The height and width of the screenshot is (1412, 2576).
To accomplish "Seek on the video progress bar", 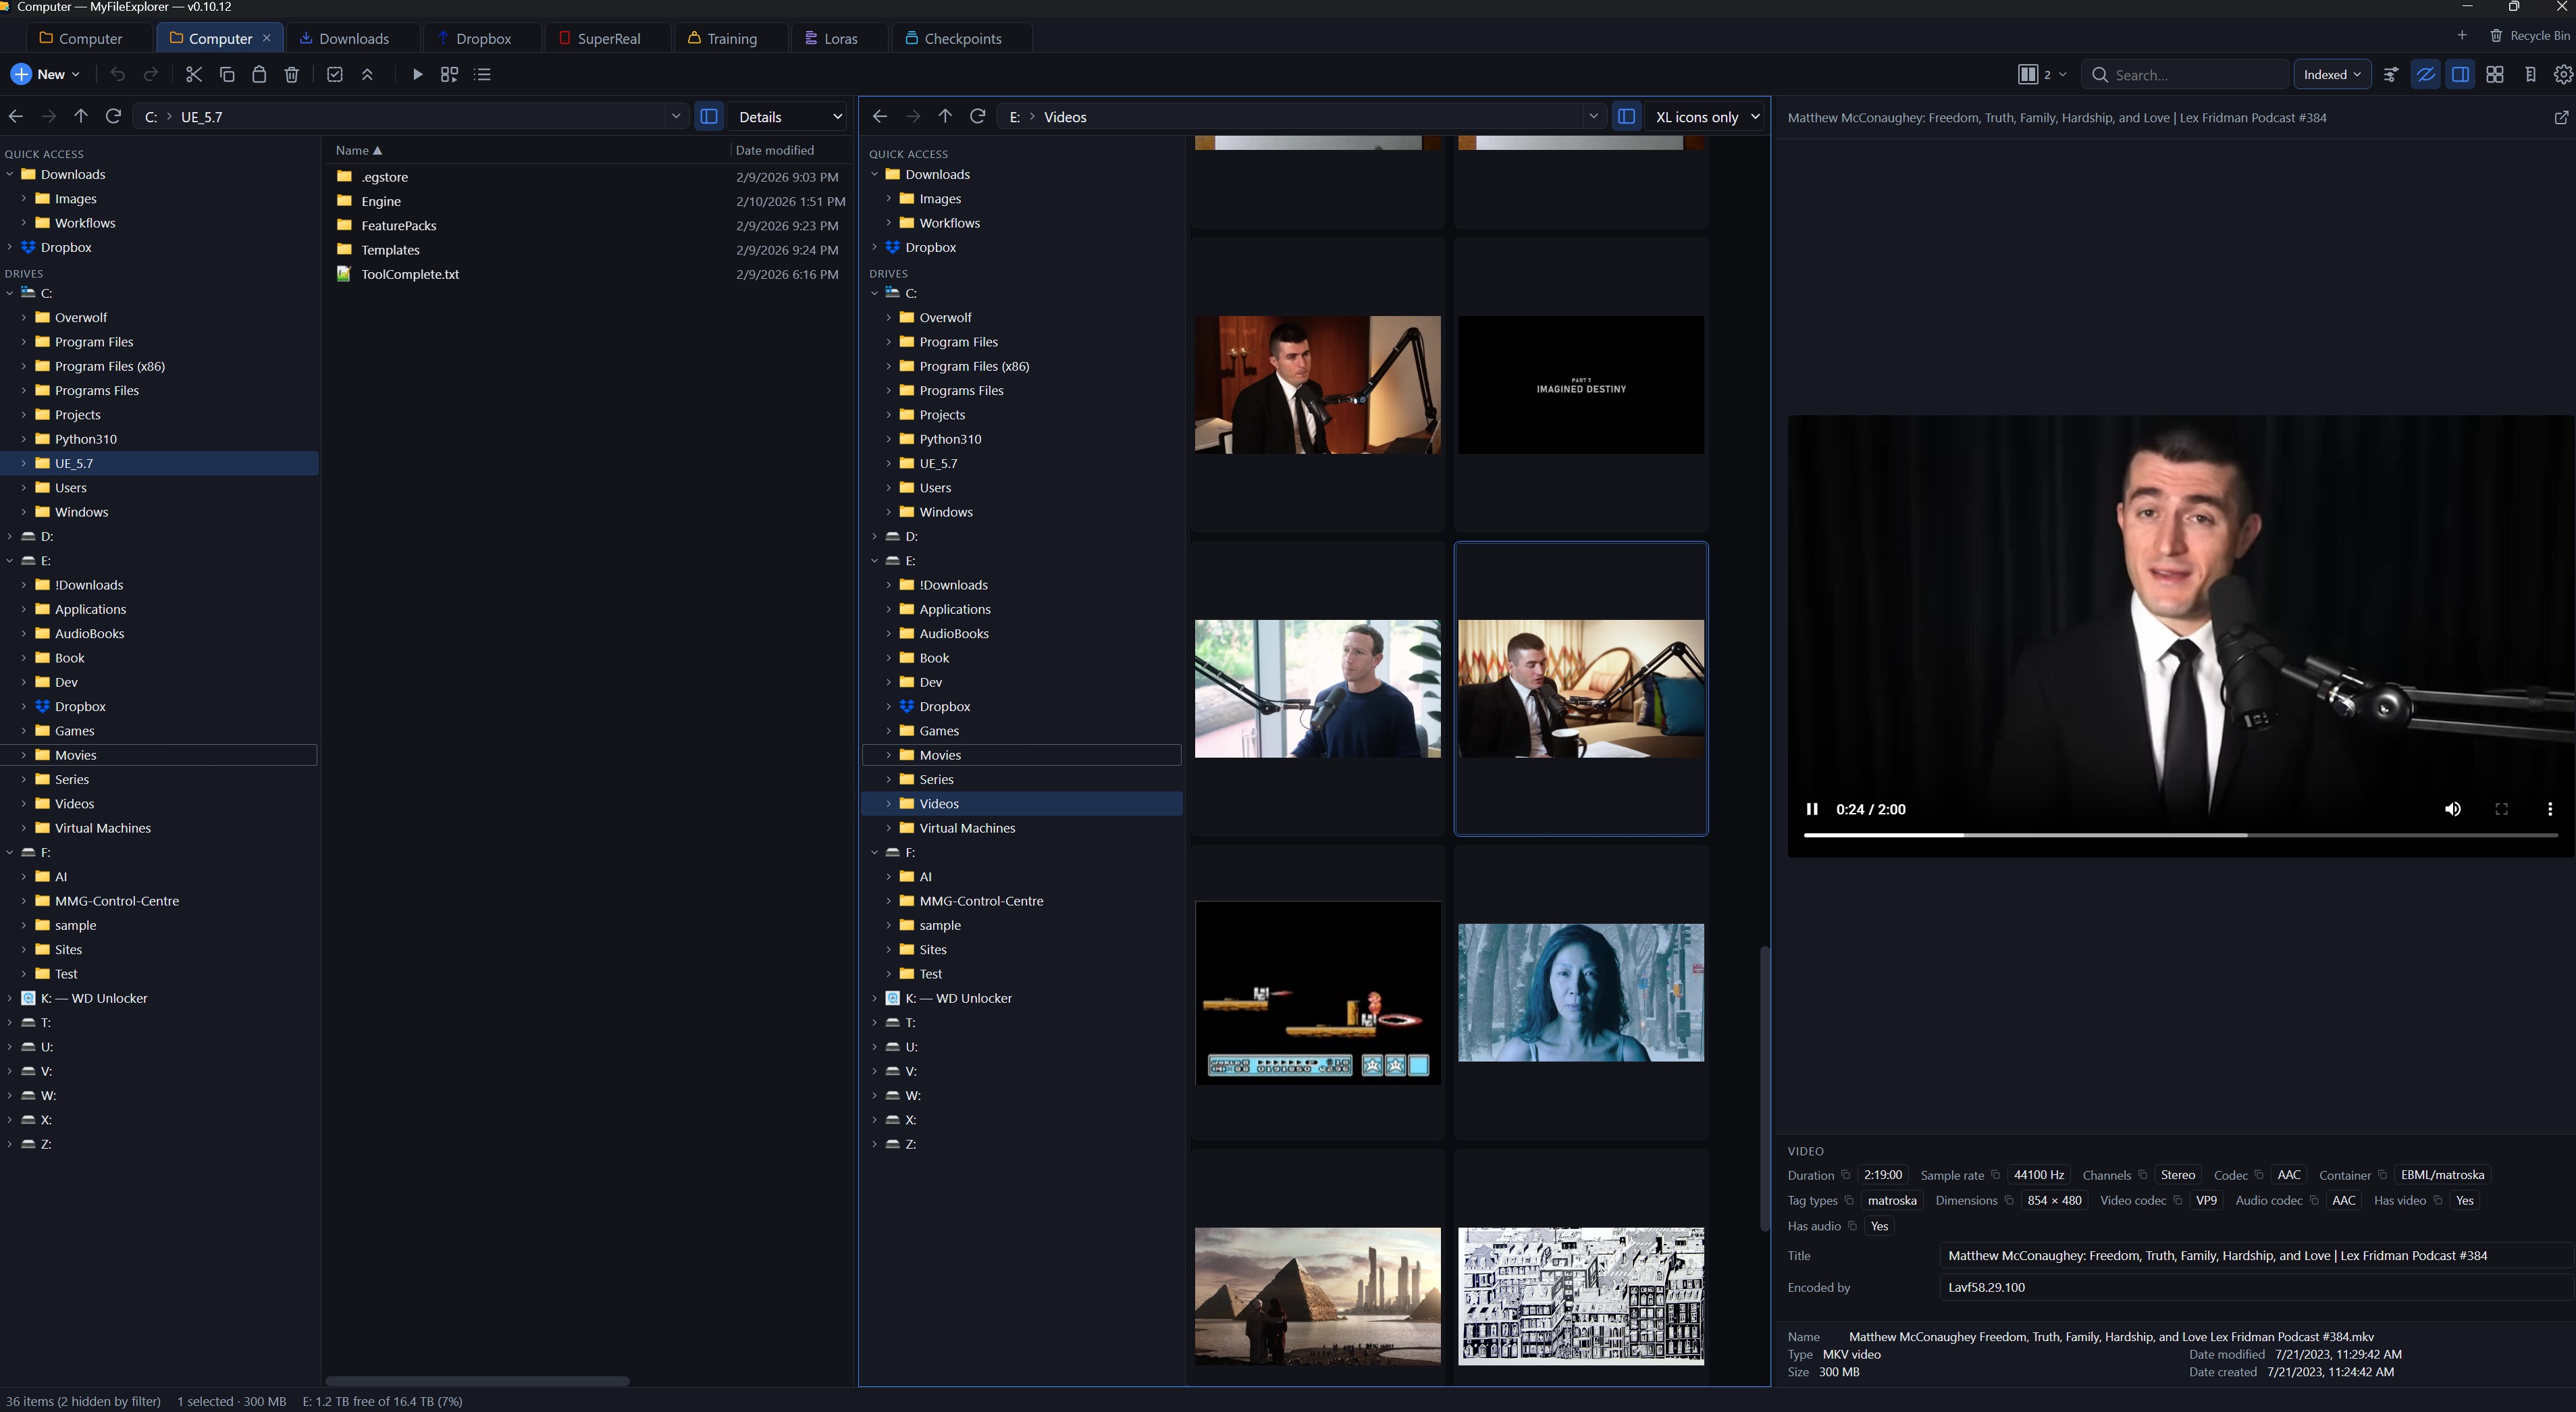I will (2180, 835).
